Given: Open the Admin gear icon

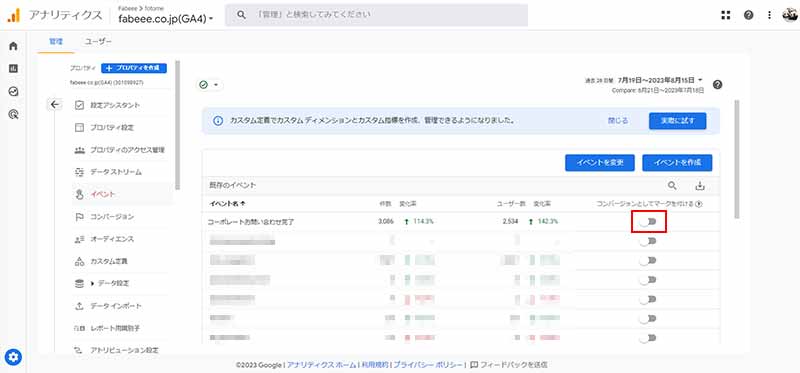Looking at the screenshot, I should pyautogui.click(x=13, y=357).
